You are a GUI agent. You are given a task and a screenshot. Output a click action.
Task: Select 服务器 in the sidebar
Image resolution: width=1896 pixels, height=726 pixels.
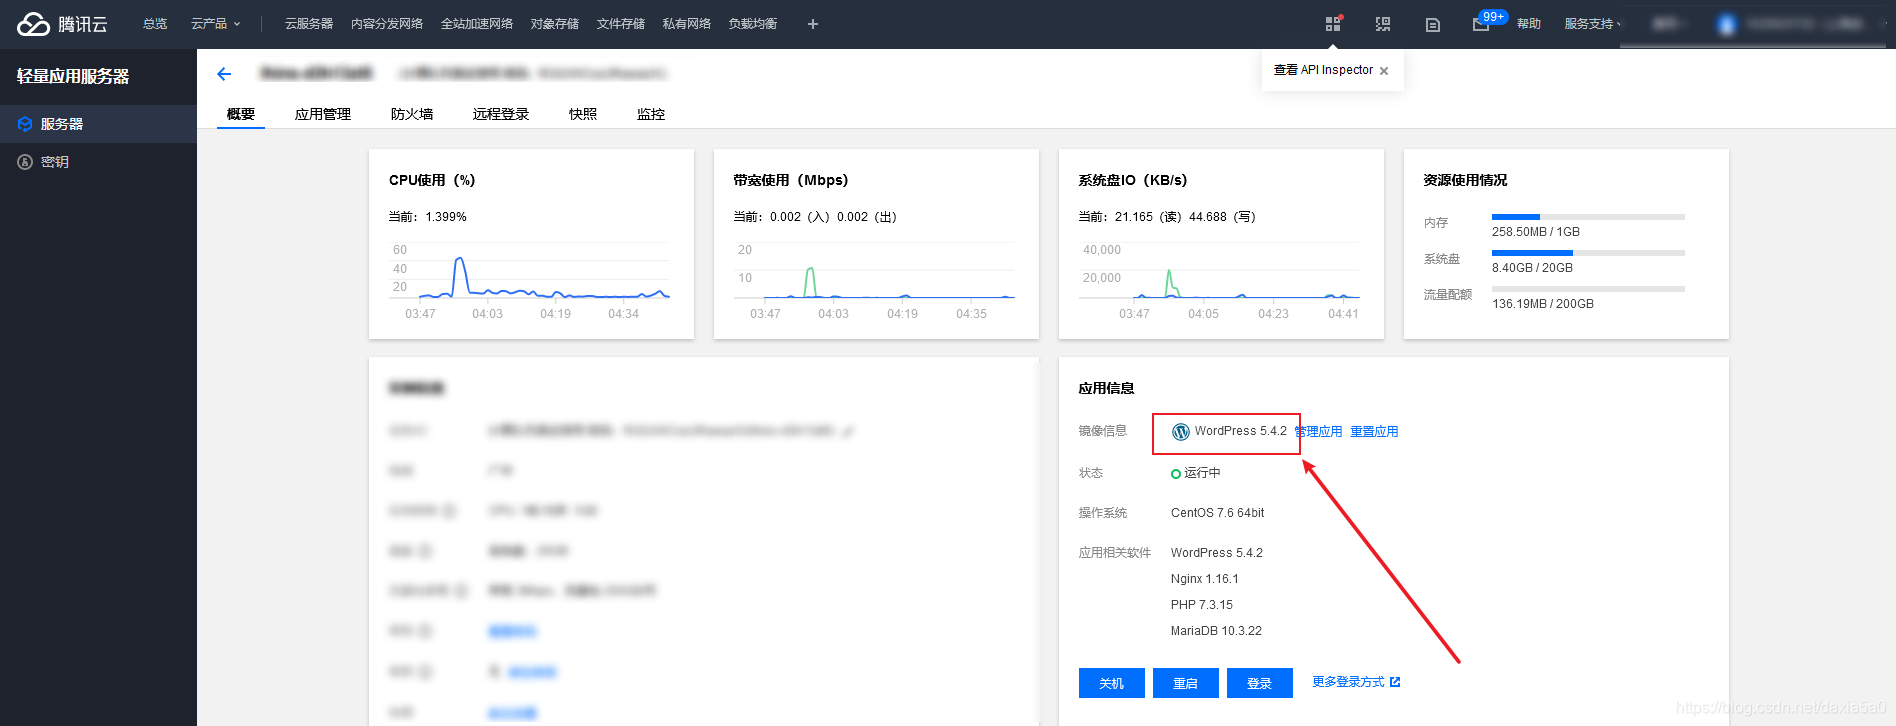click(98, 124)
